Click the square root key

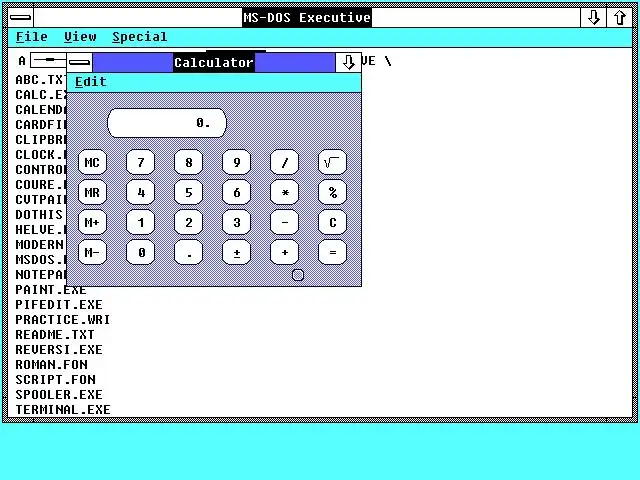point(332,162)
